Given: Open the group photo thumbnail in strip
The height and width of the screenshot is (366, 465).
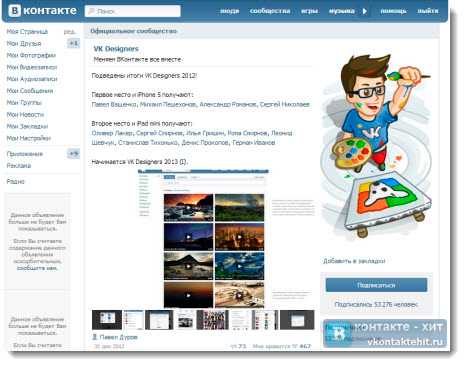Looking at the screenshot, I should pyautogui.click(x=213, y=320).
